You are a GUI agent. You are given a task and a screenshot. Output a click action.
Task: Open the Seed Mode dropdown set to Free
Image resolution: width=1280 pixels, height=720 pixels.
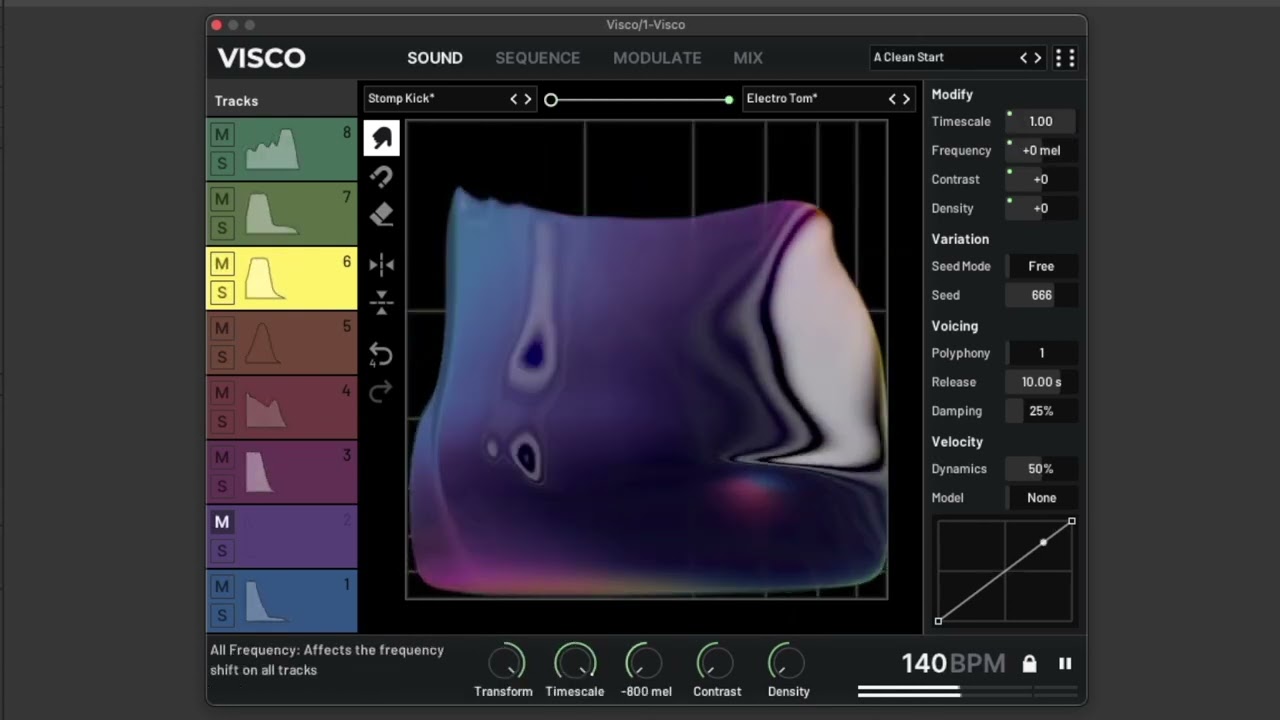1041,267
